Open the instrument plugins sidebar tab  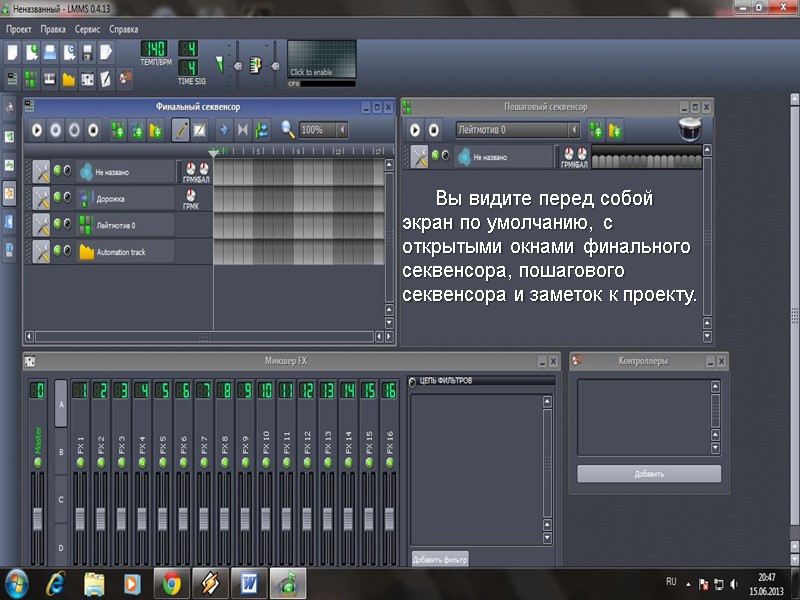(x=10, y=108)
